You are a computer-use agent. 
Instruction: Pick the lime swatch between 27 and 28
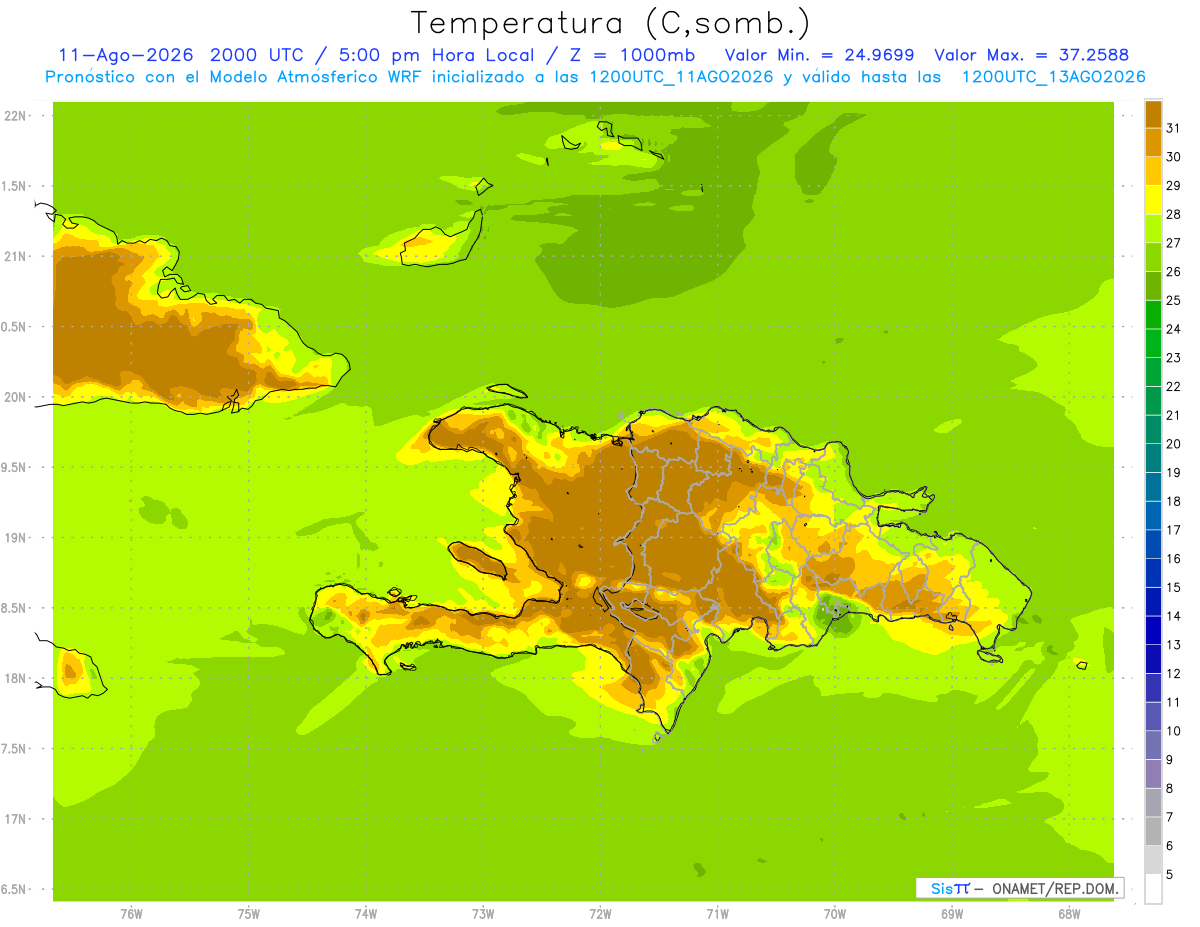pyautogui.click(x=1153, y=228)
